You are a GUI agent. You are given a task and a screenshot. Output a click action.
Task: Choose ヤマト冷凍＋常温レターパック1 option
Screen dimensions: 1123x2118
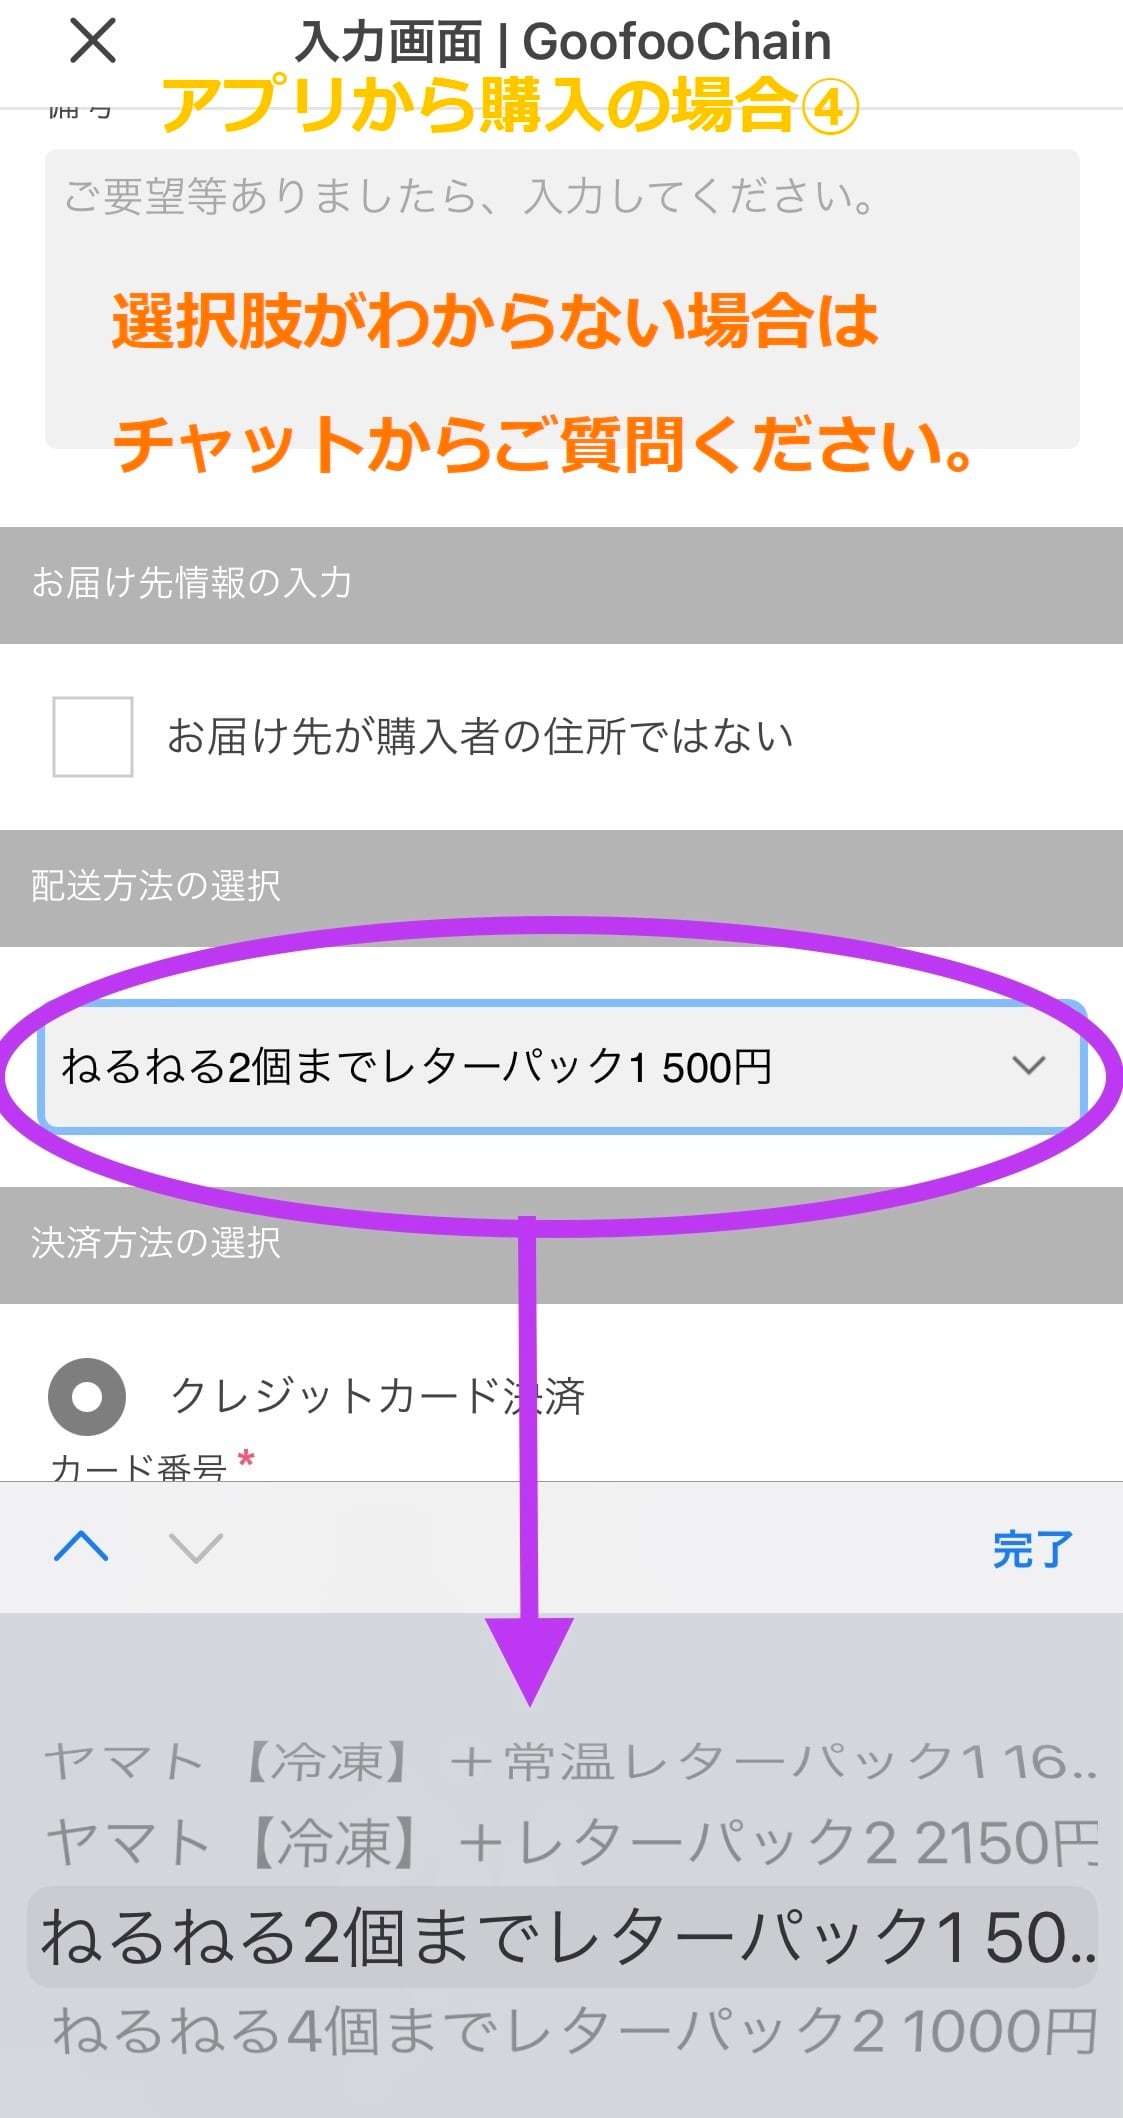[x=570, y=1763]
